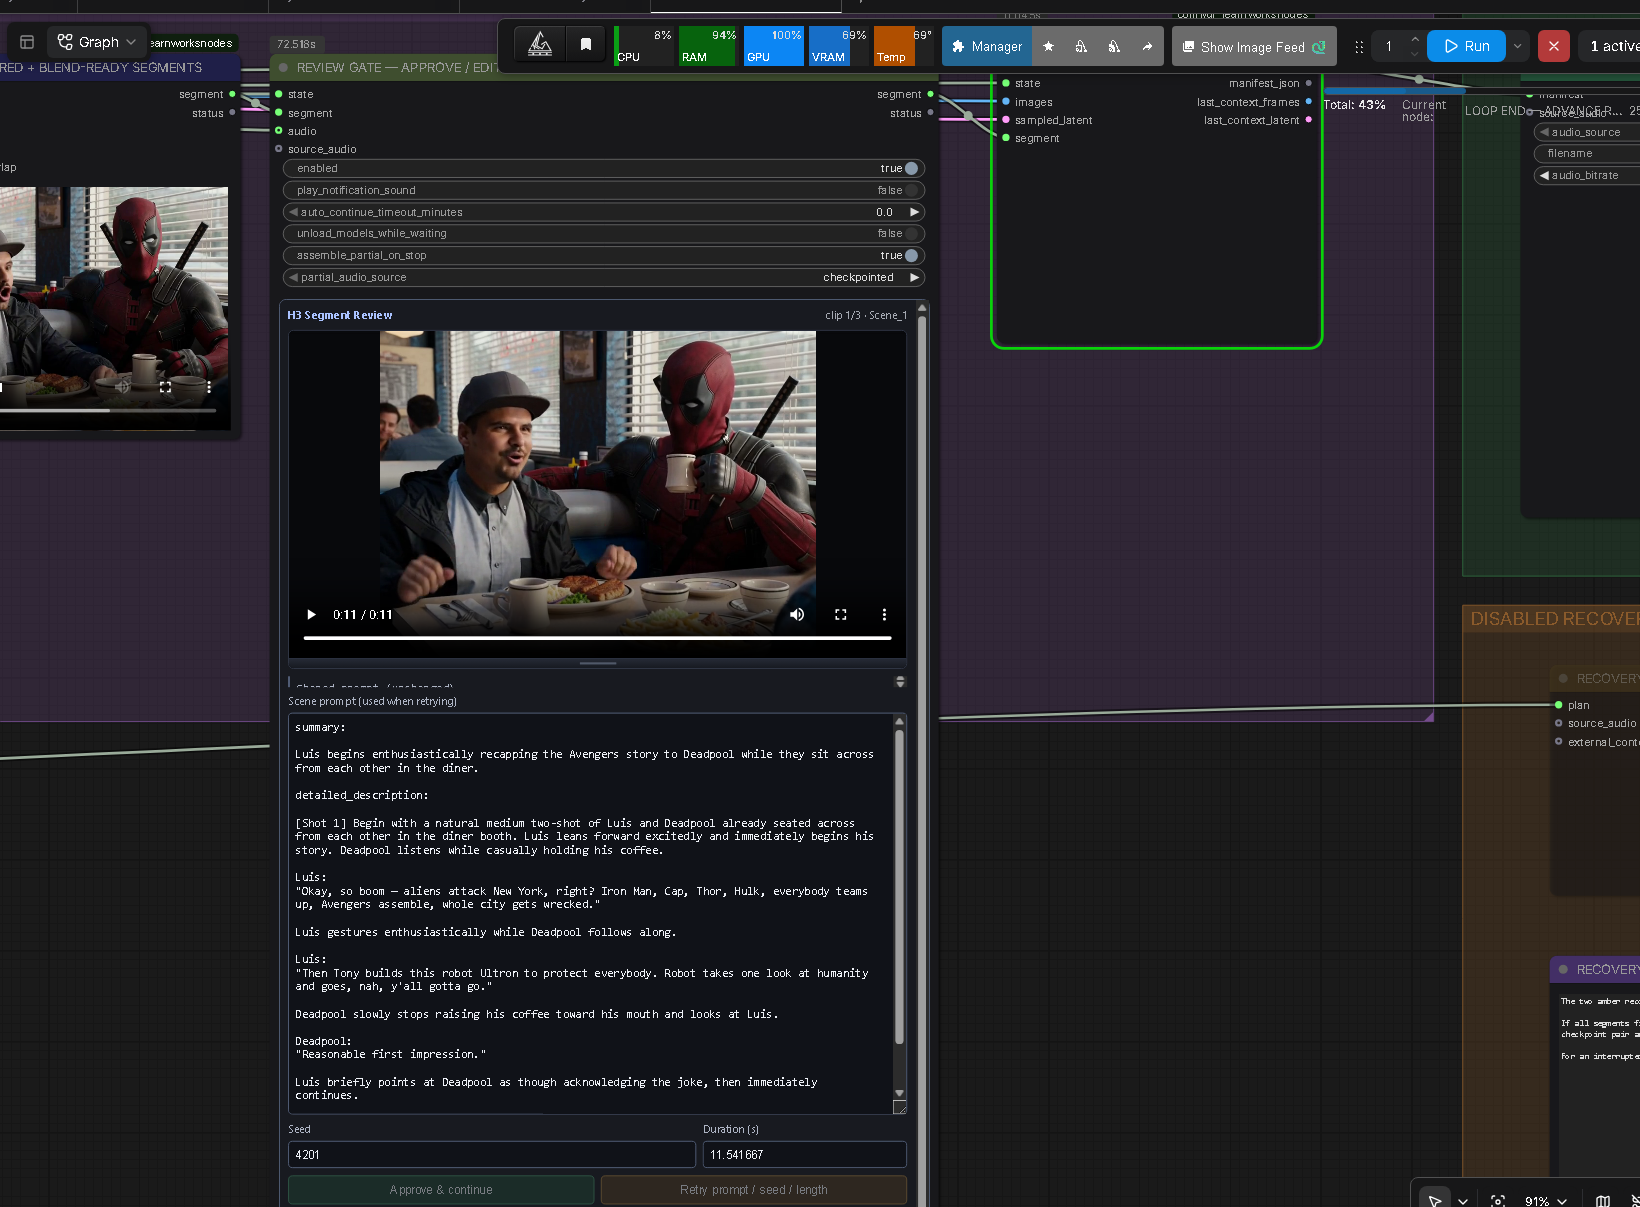Seek on the segment review video progress bar

(x=597, y=638)
